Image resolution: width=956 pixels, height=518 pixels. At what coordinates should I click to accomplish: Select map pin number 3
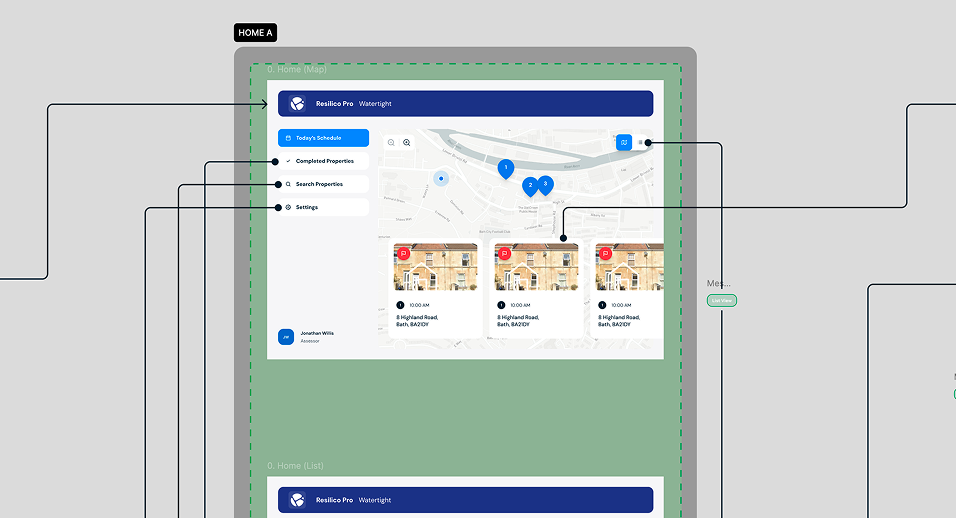point(546,185)
